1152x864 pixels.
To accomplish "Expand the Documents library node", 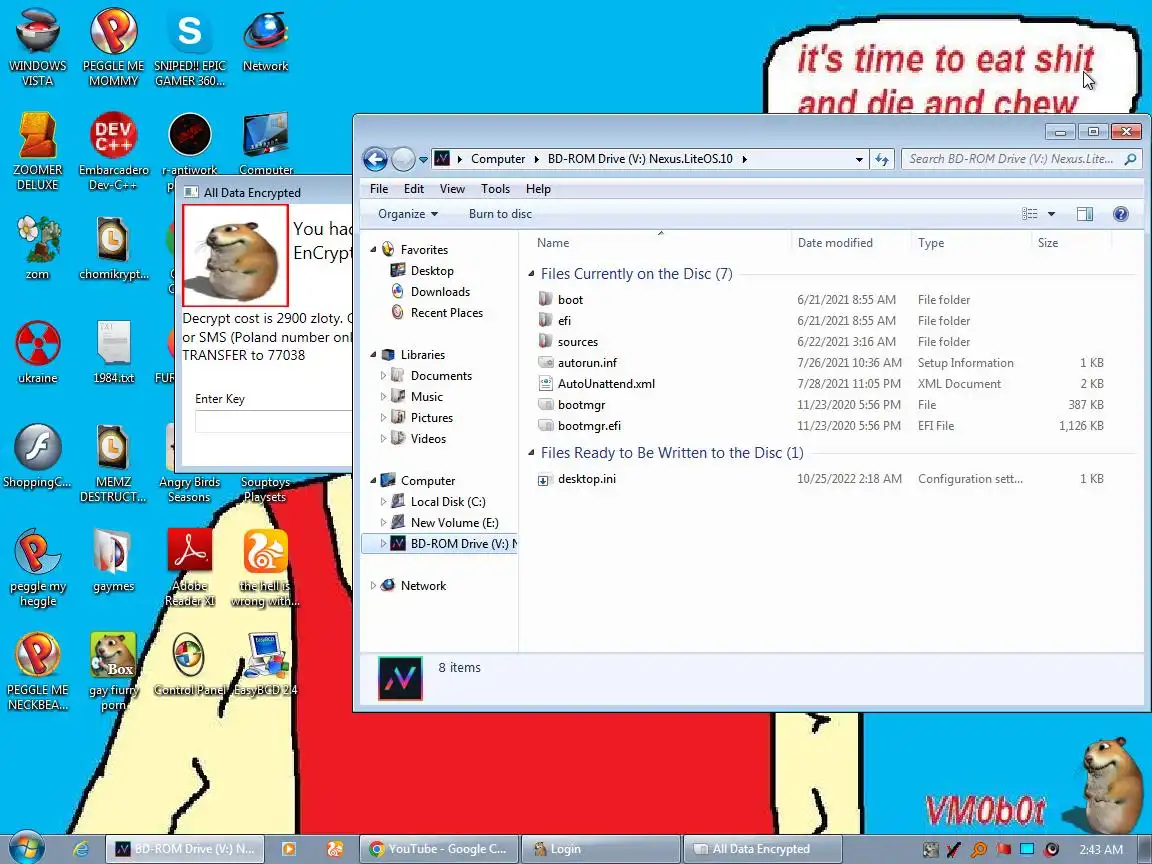I will tap(383, 375).
